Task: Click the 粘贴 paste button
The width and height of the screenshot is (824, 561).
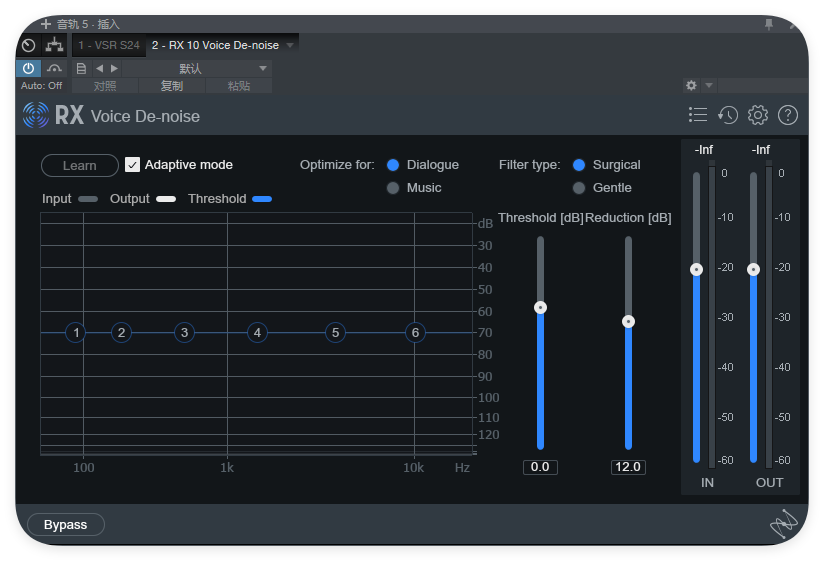Action: pyautogui.click(x=239, y=86)
